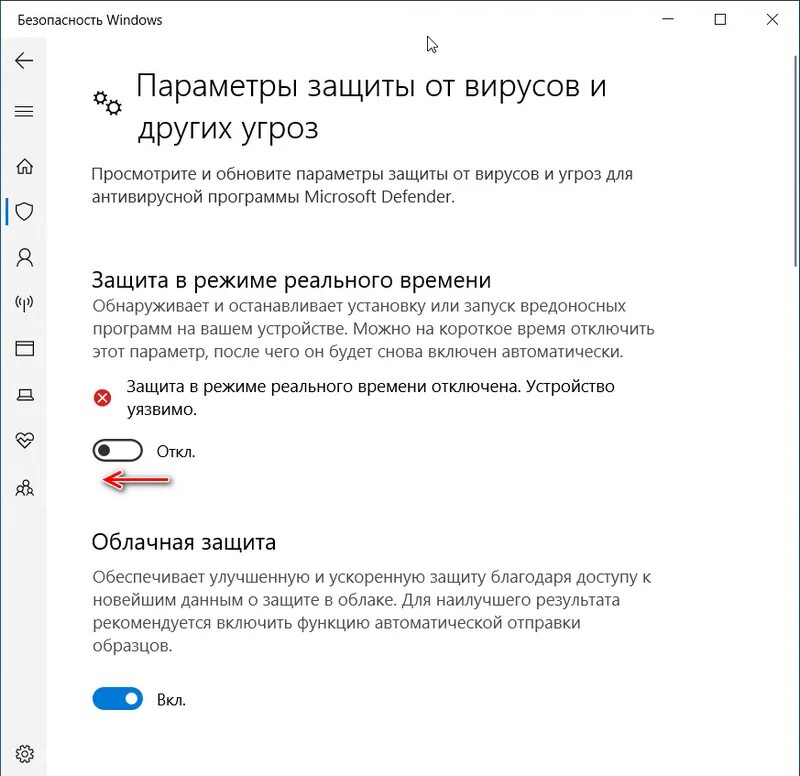
Task: Open Firewall & network protection icon
Action: [x=24, y=303]
